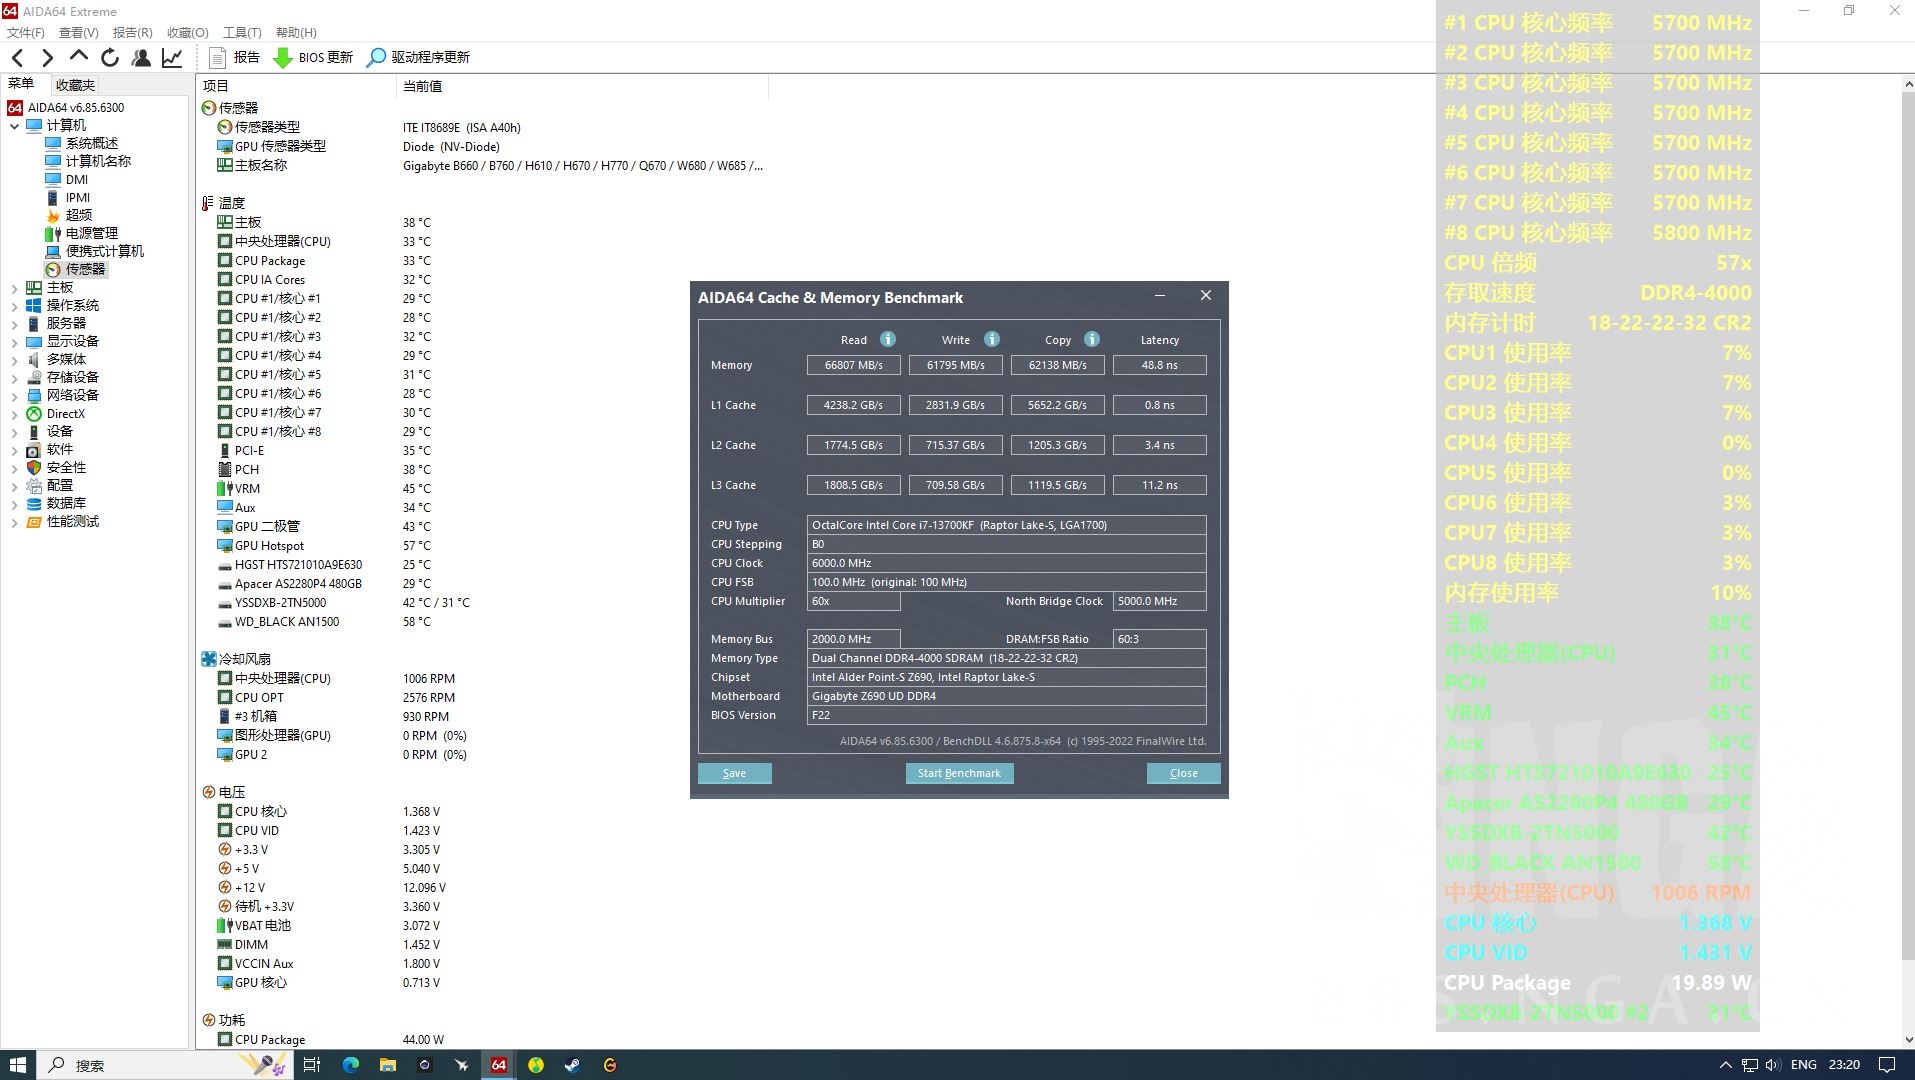This screenshot has height=1080, width=1915.
Task: Click the Read info icon in benchmark
Action: click(x=887, y=339)
